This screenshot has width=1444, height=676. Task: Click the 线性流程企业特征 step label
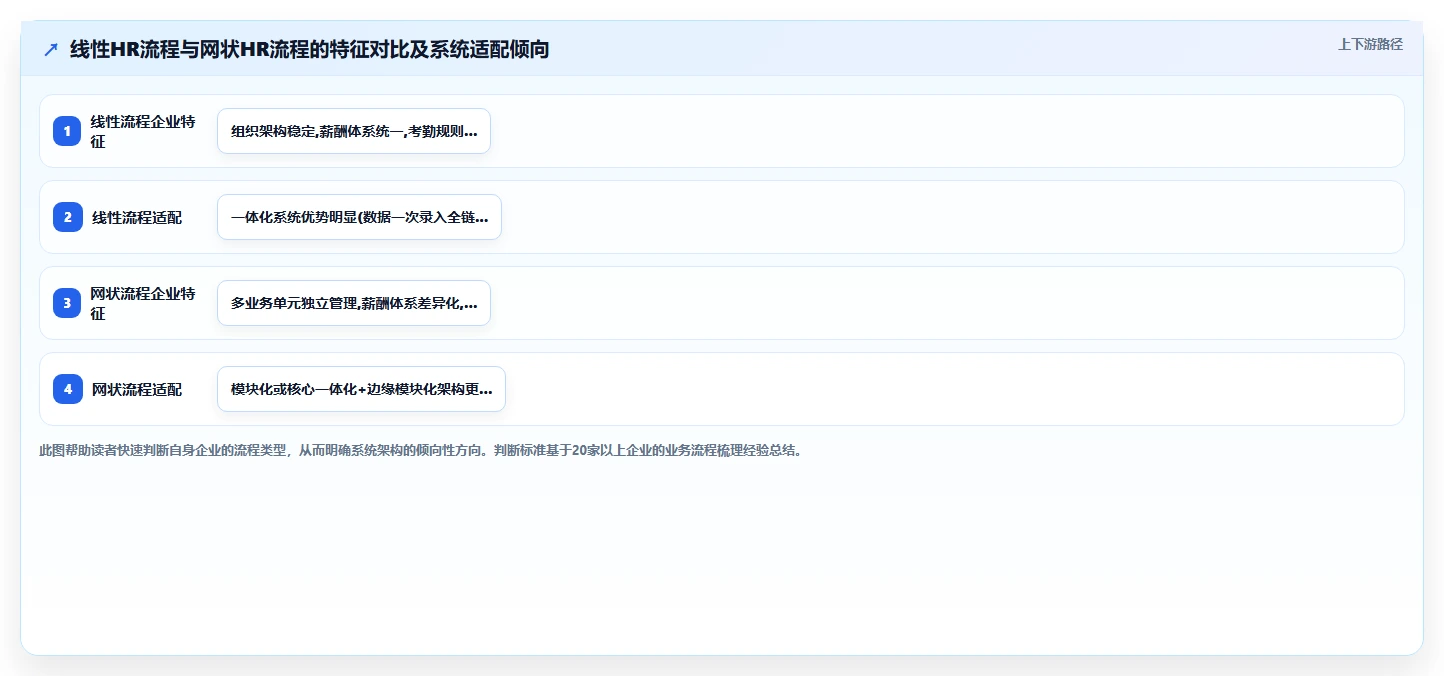[143, 131]
